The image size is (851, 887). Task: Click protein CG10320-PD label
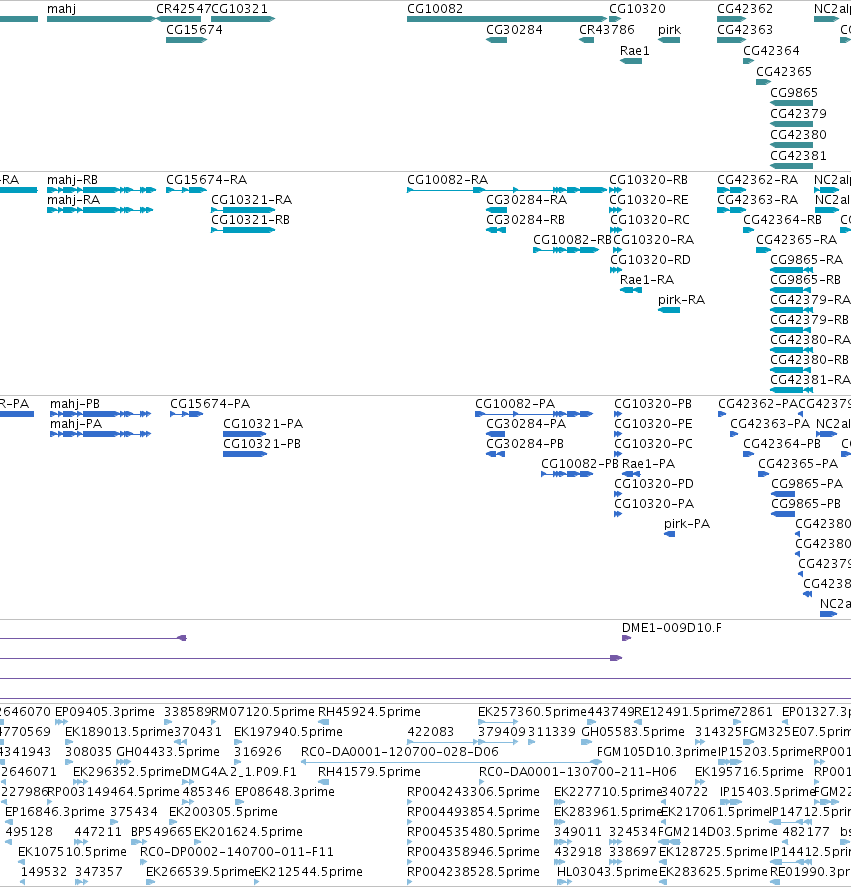pyautogui.click(x=654, y=484)
